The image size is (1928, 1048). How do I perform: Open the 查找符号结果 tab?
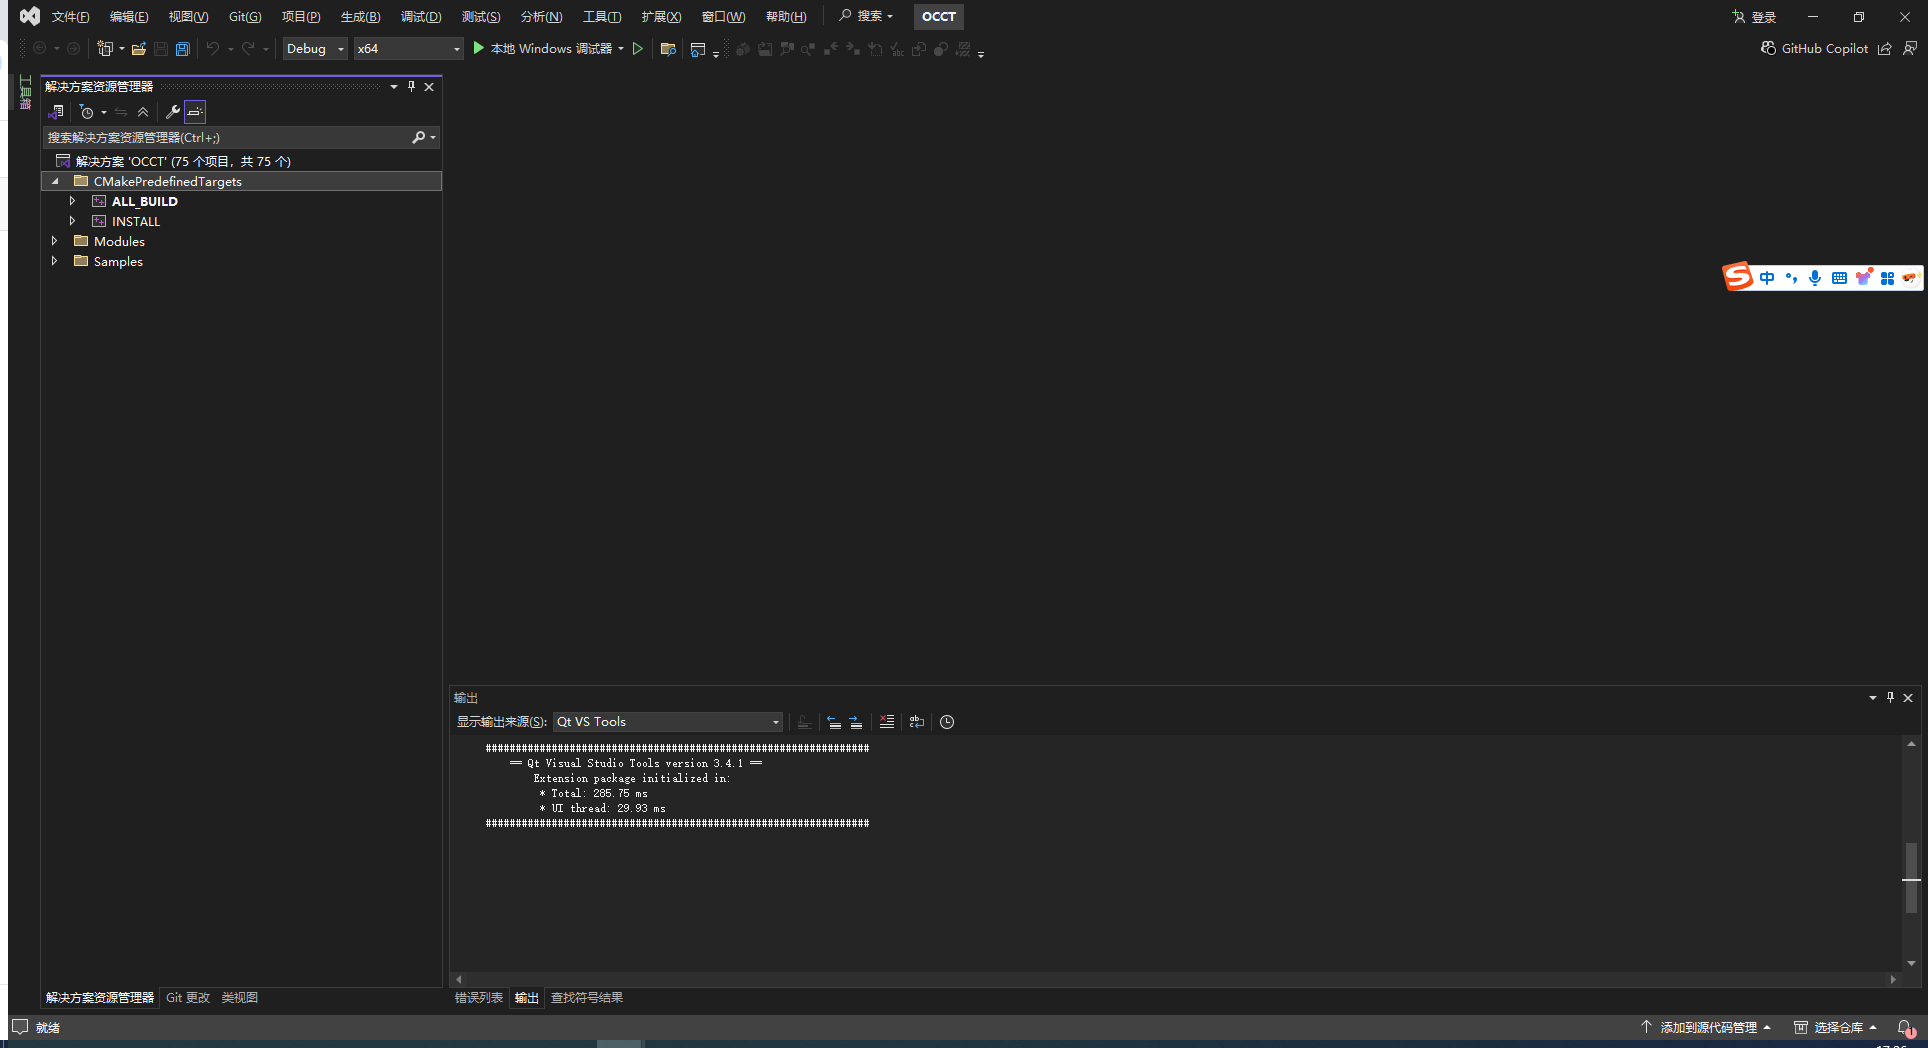click(x=587, y=998)
